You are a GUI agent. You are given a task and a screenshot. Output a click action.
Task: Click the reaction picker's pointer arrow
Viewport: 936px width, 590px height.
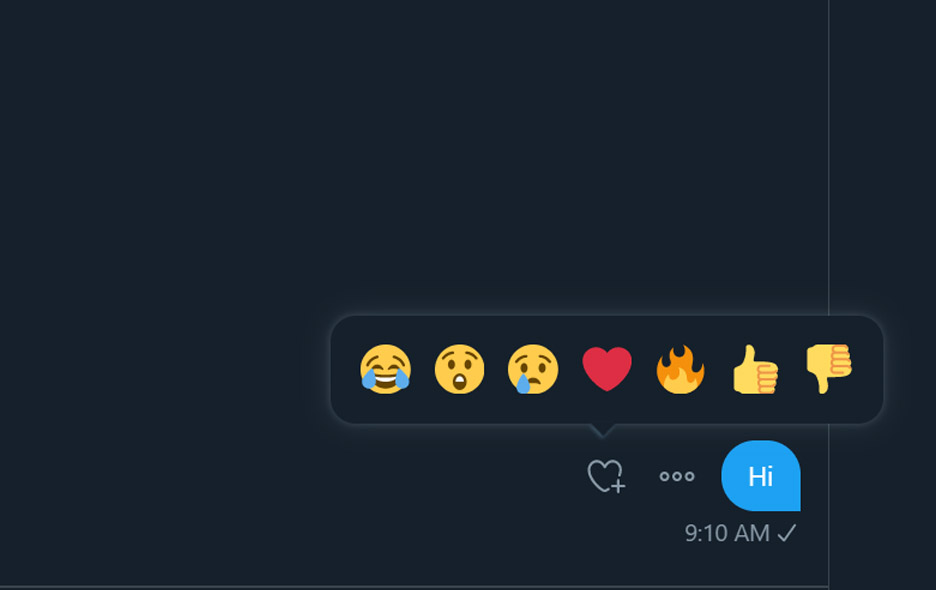pos(602,429)
